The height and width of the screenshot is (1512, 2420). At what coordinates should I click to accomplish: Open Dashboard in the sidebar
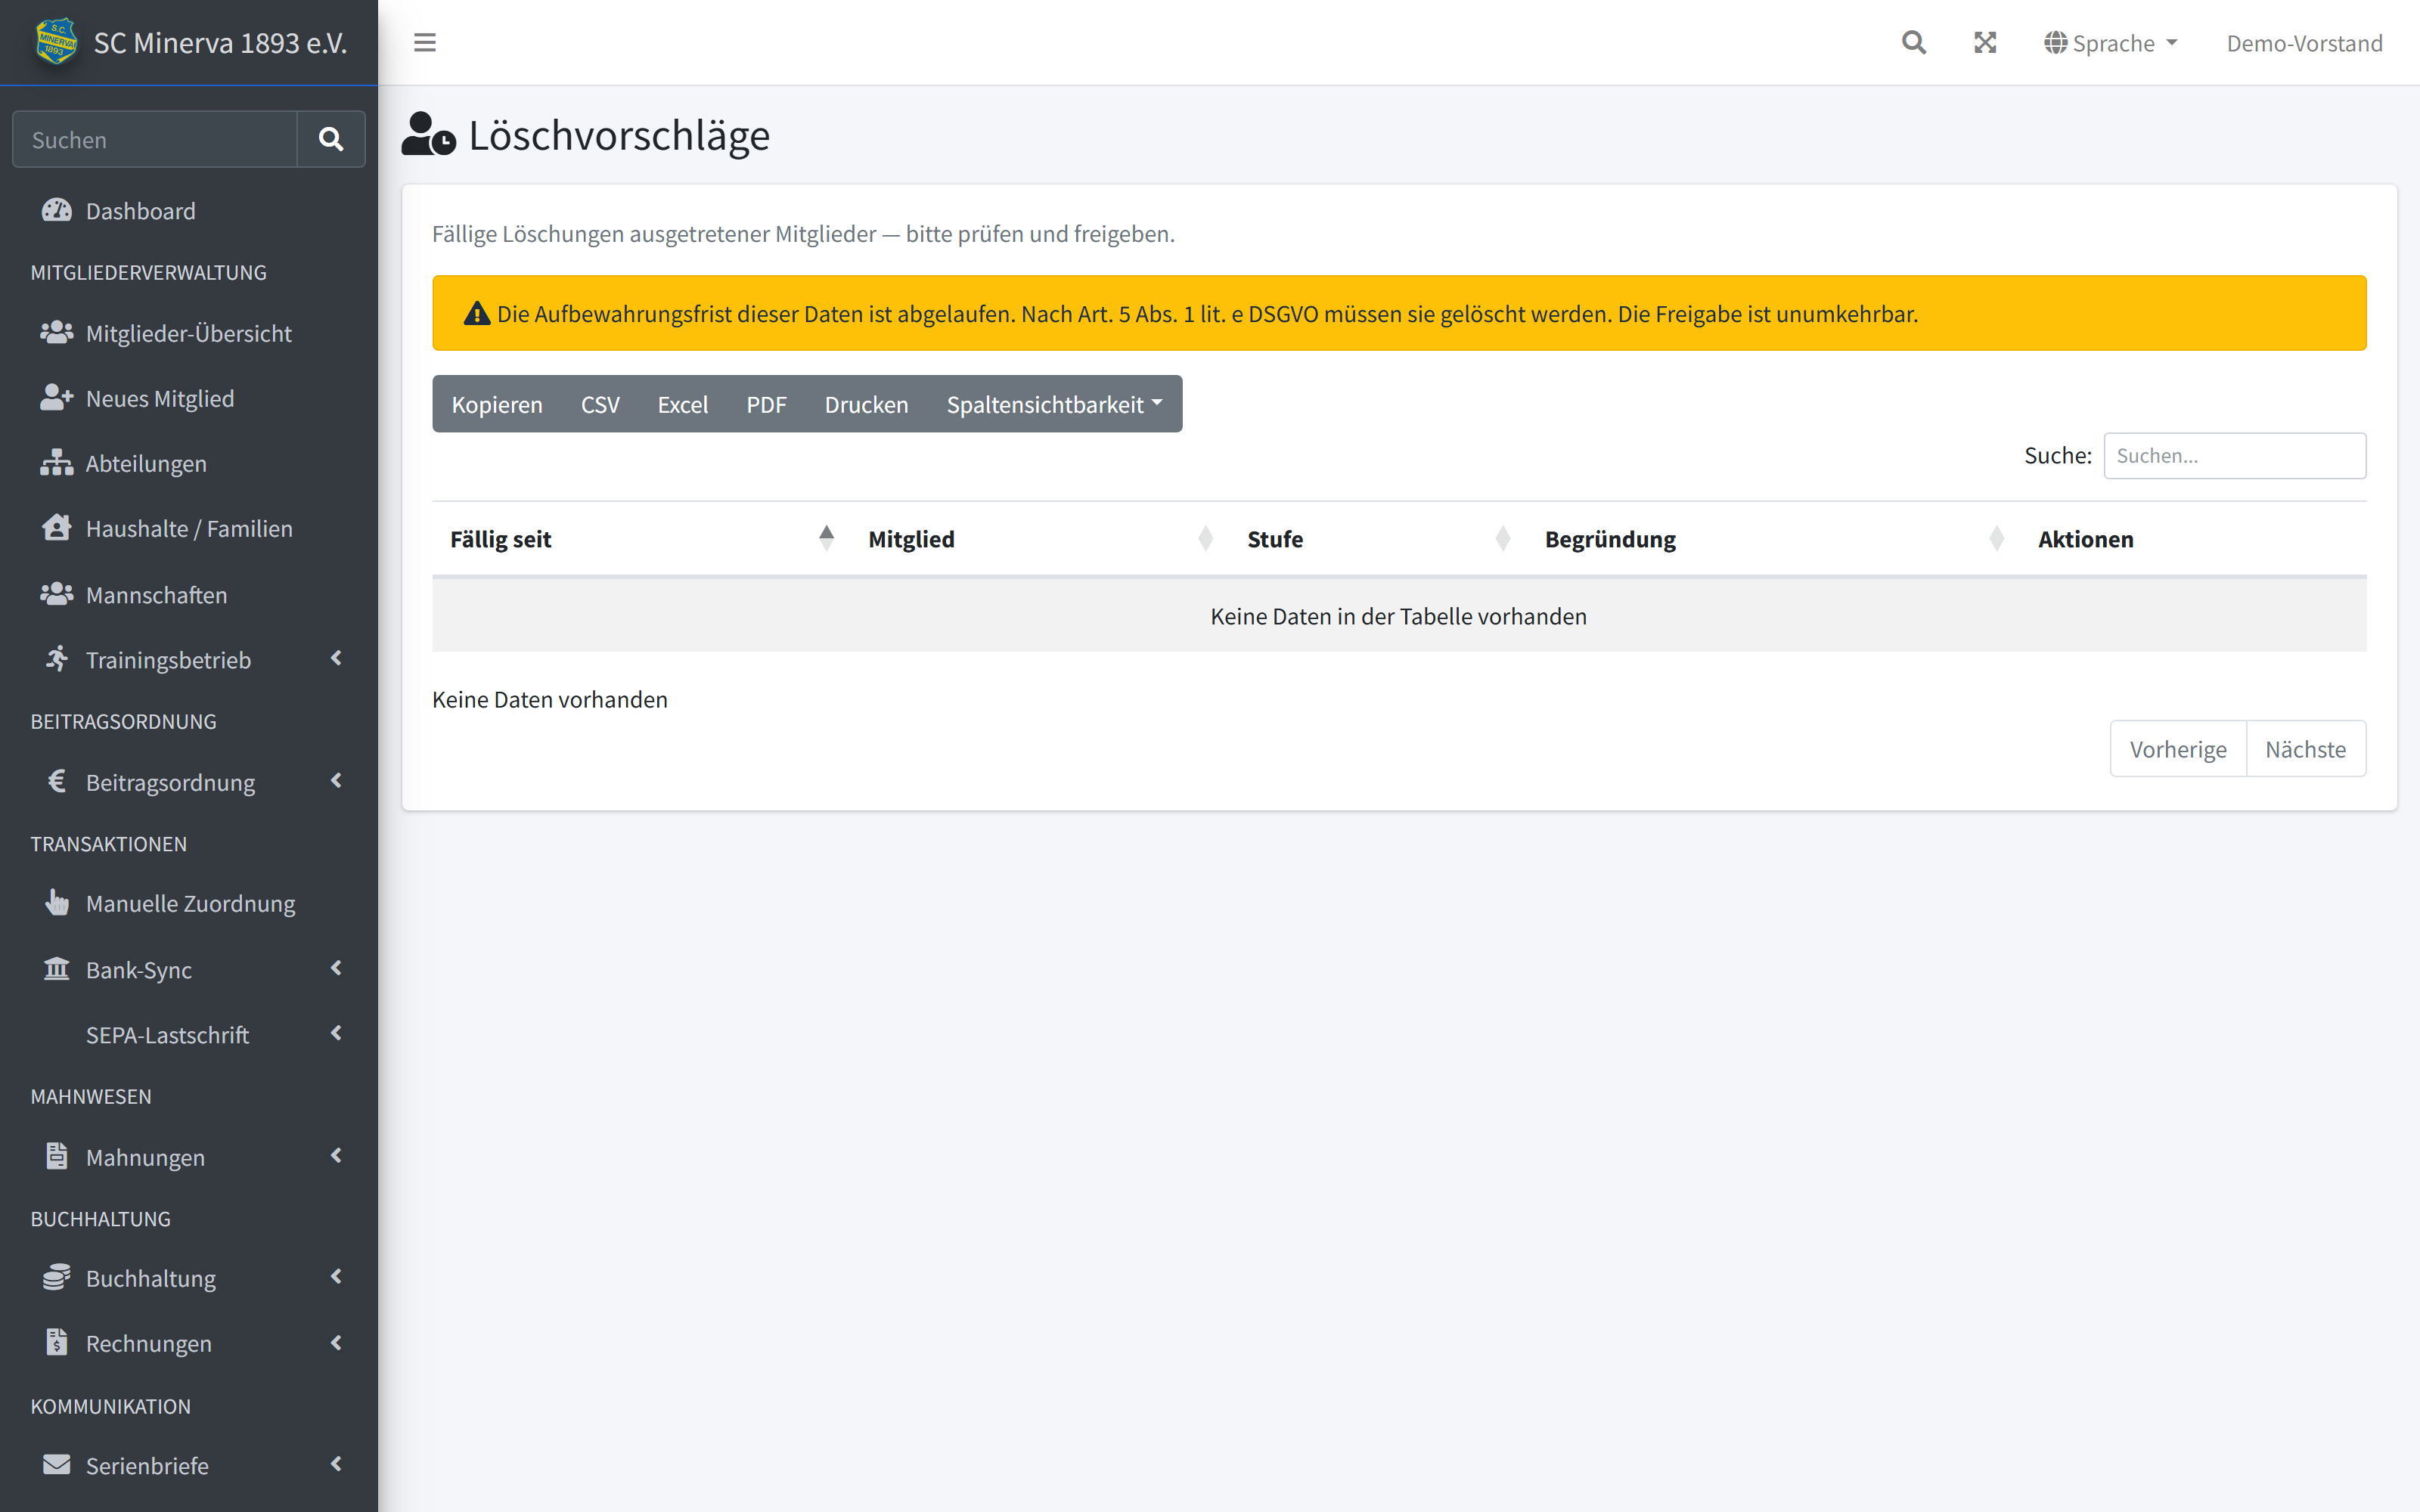coord(189,211)
